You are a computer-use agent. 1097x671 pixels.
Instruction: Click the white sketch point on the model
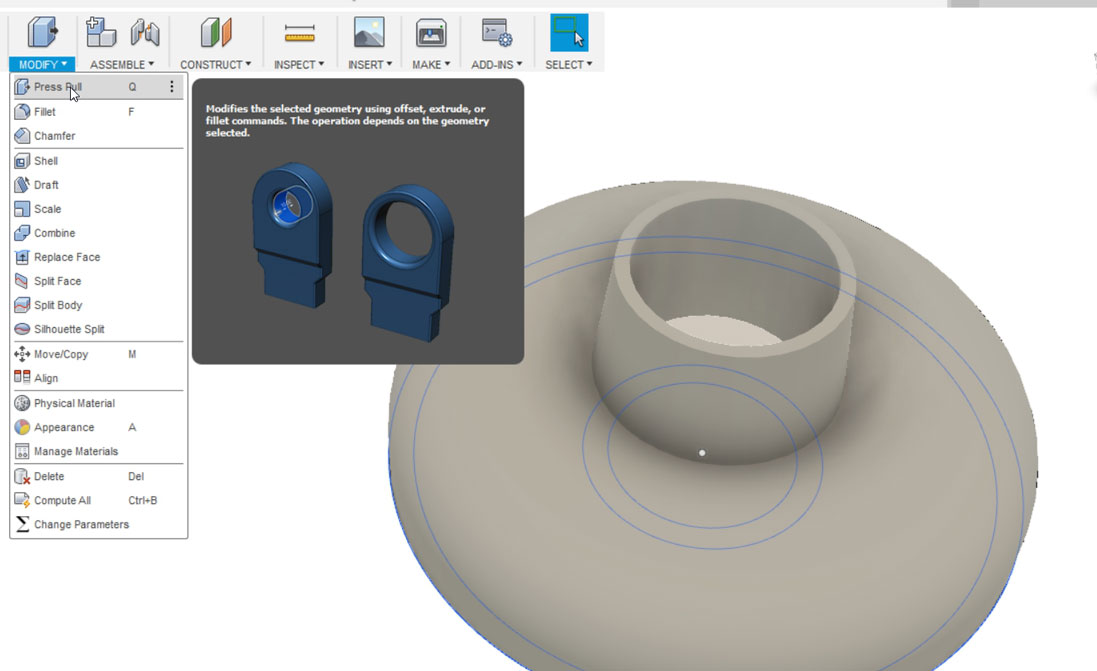702,453
